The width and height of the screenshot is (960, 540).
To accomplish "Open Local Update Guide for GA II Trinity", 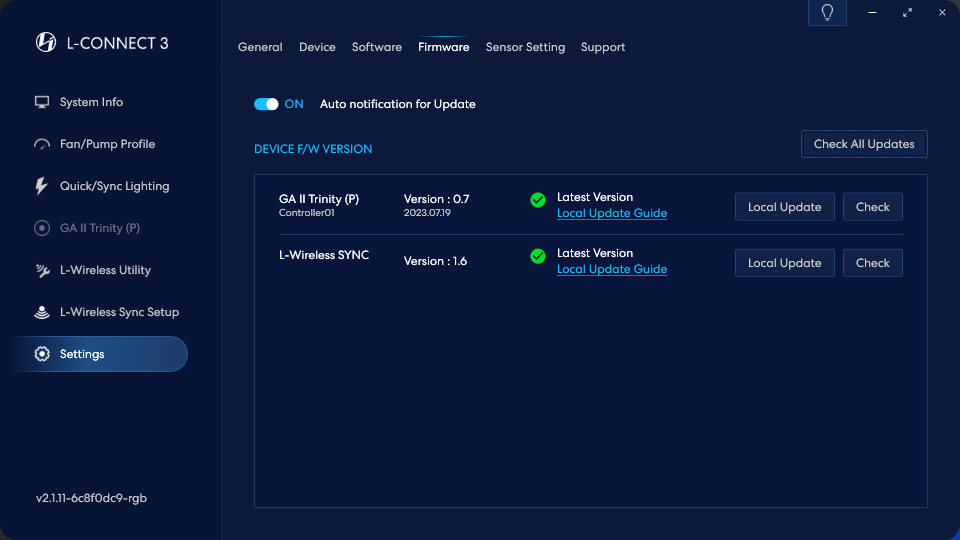I will 612,213.
